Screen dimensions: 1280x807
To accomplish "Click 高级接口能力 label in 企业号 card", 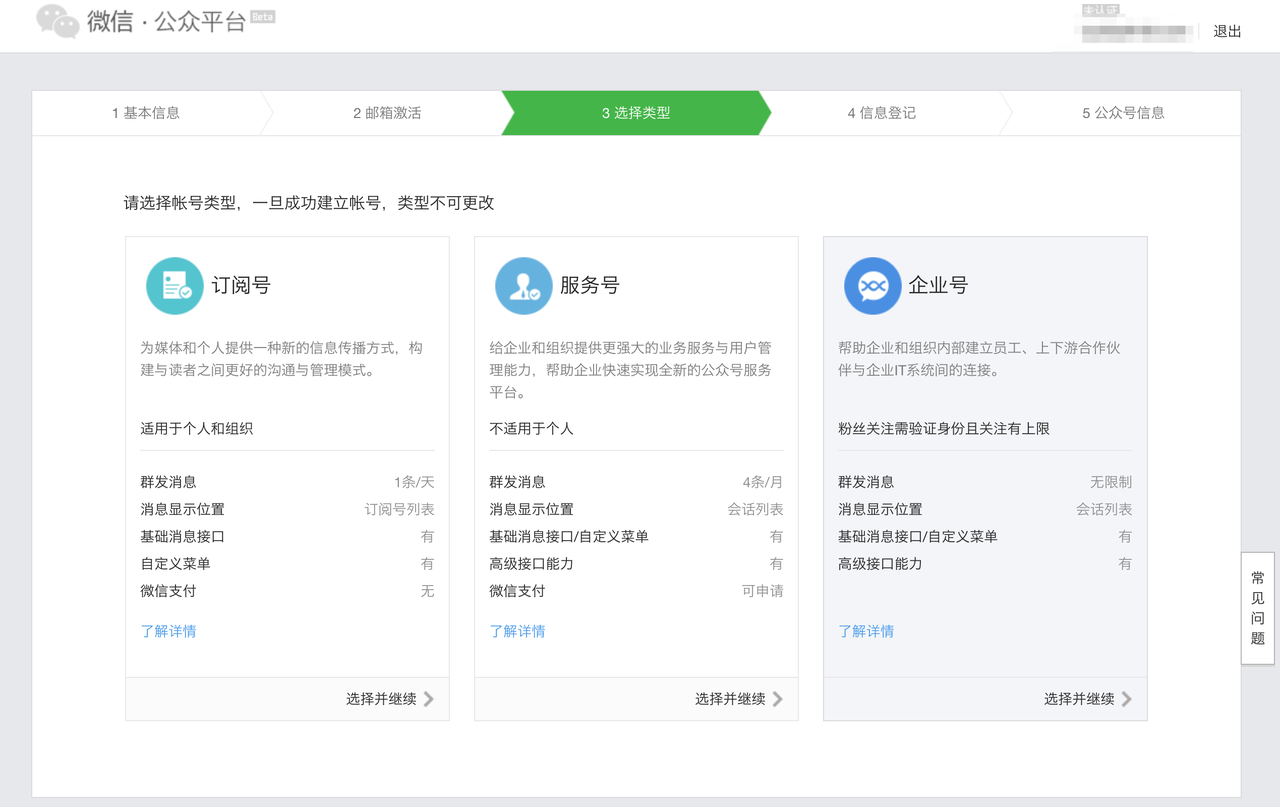I will coord(880,564).
